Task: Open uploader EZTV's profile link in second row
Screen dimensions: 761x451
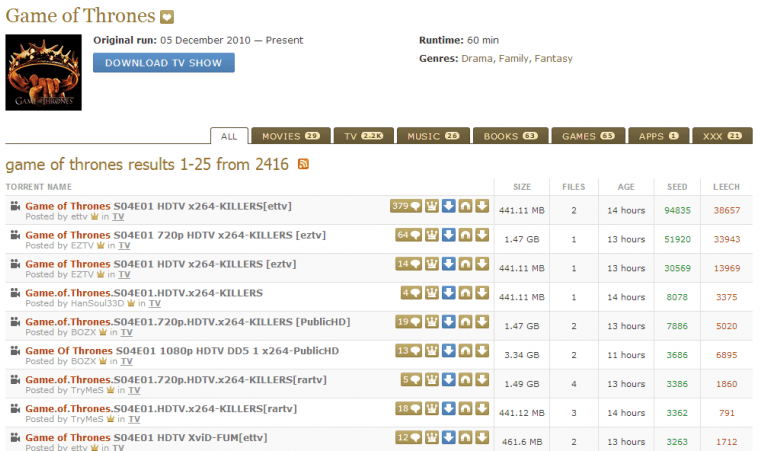Action: [x=82, y=245]
